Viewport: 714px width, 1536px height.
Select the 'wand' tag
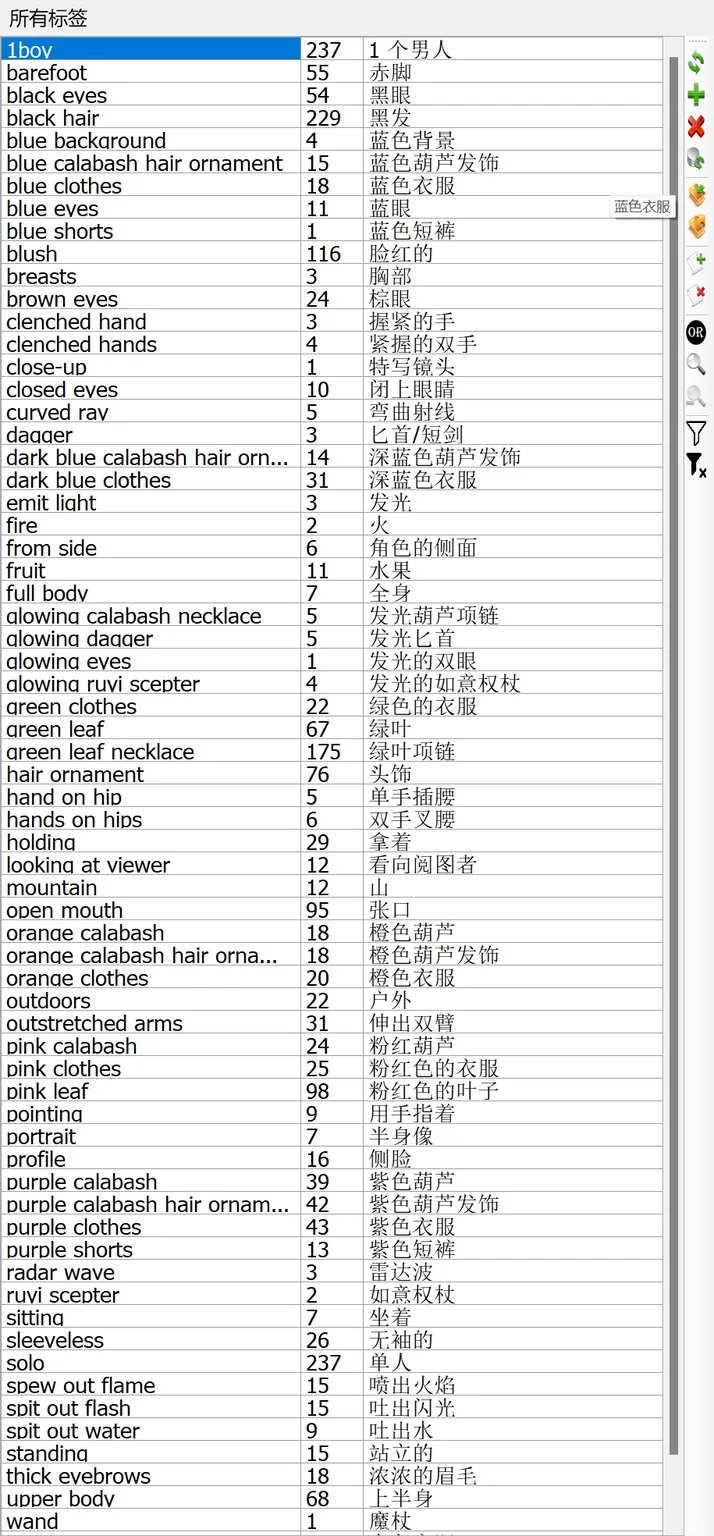(x=32, y=1521)
